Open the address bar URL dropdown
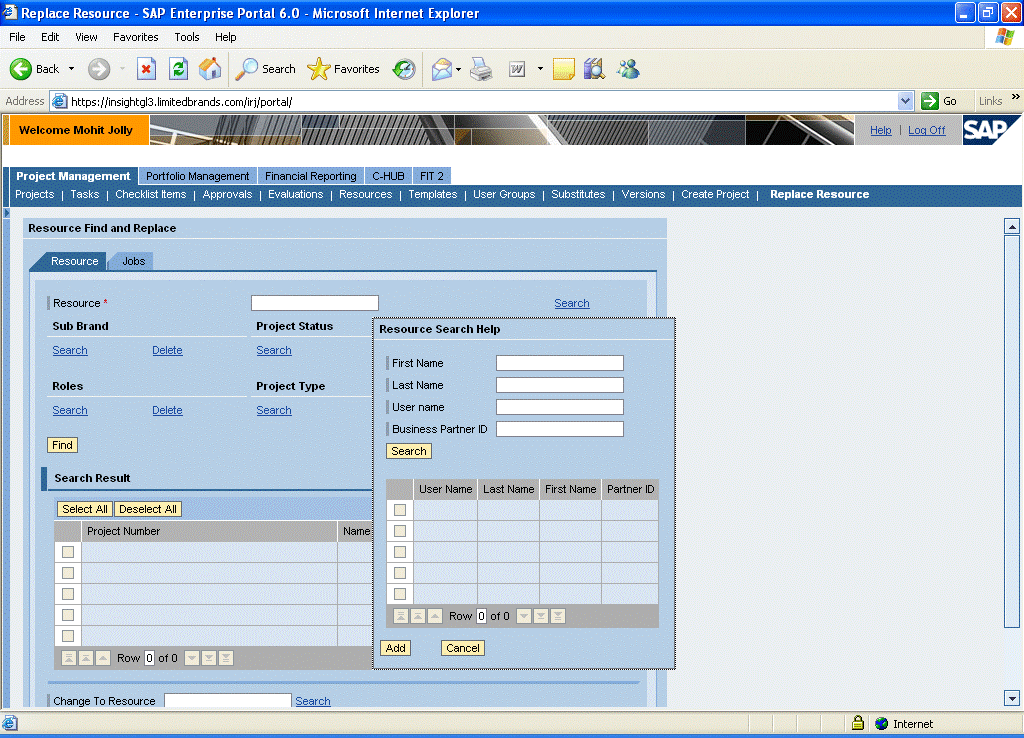1024x738 pixels. click(905, 101)
